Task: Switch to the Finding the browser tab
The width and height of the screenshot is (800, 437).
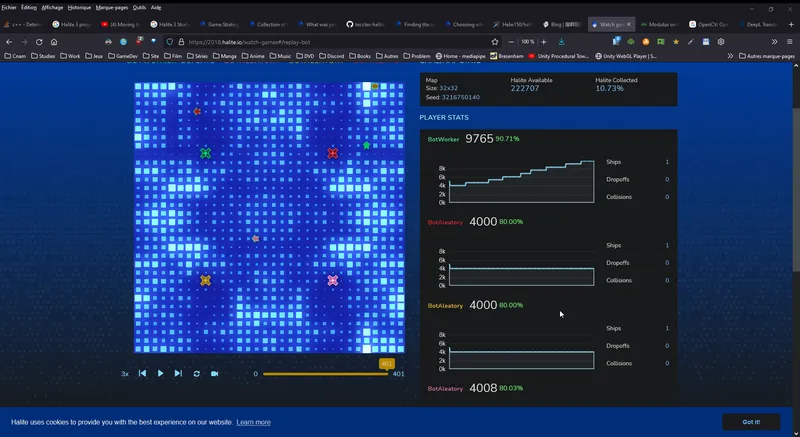Action: (x=414, y=24)
